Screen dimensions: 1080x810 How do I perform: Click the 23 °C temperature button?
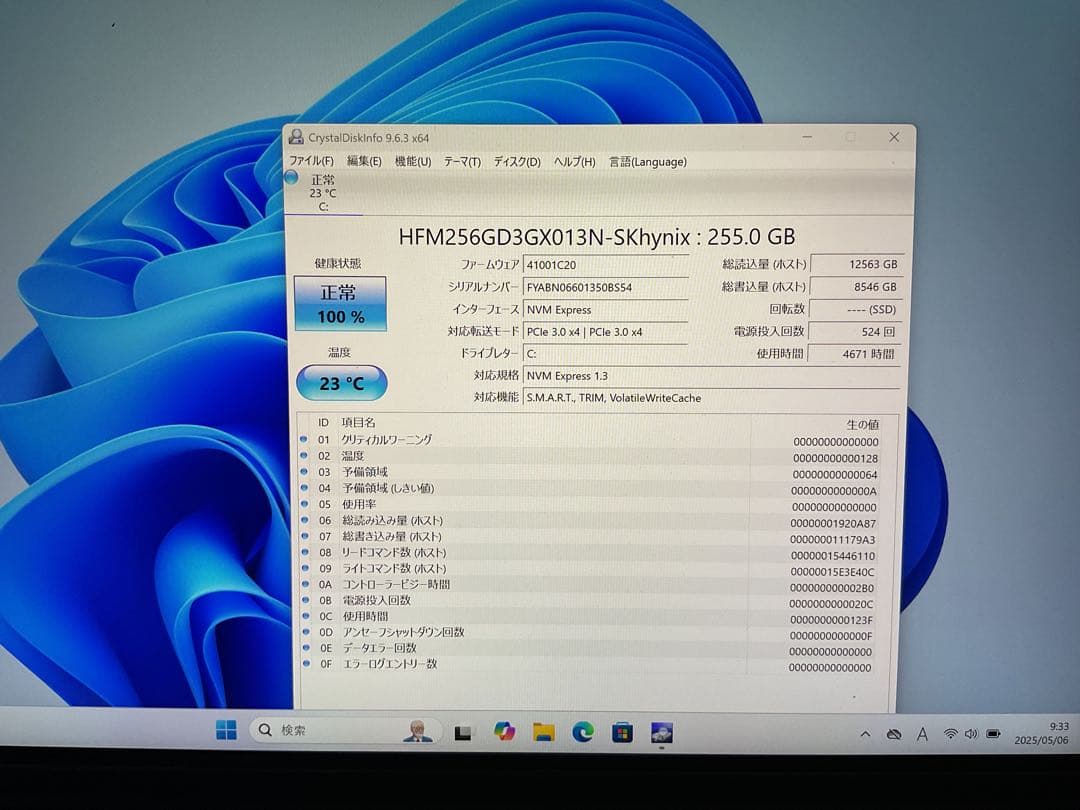[x=342, y=383]
